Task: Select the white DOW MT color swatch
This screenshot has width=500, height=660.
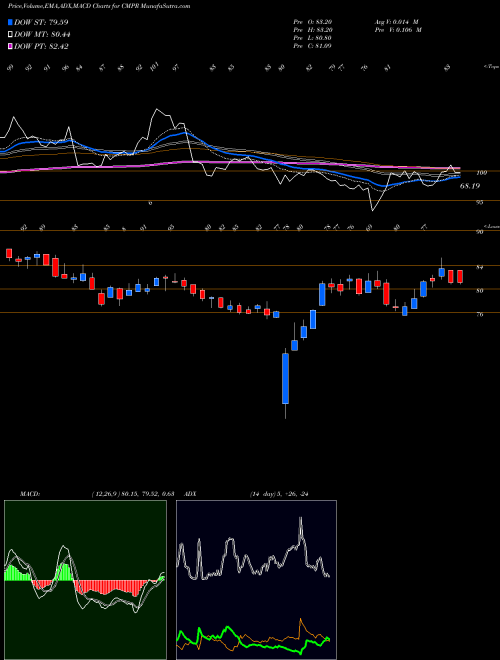Action: point(10,35)
